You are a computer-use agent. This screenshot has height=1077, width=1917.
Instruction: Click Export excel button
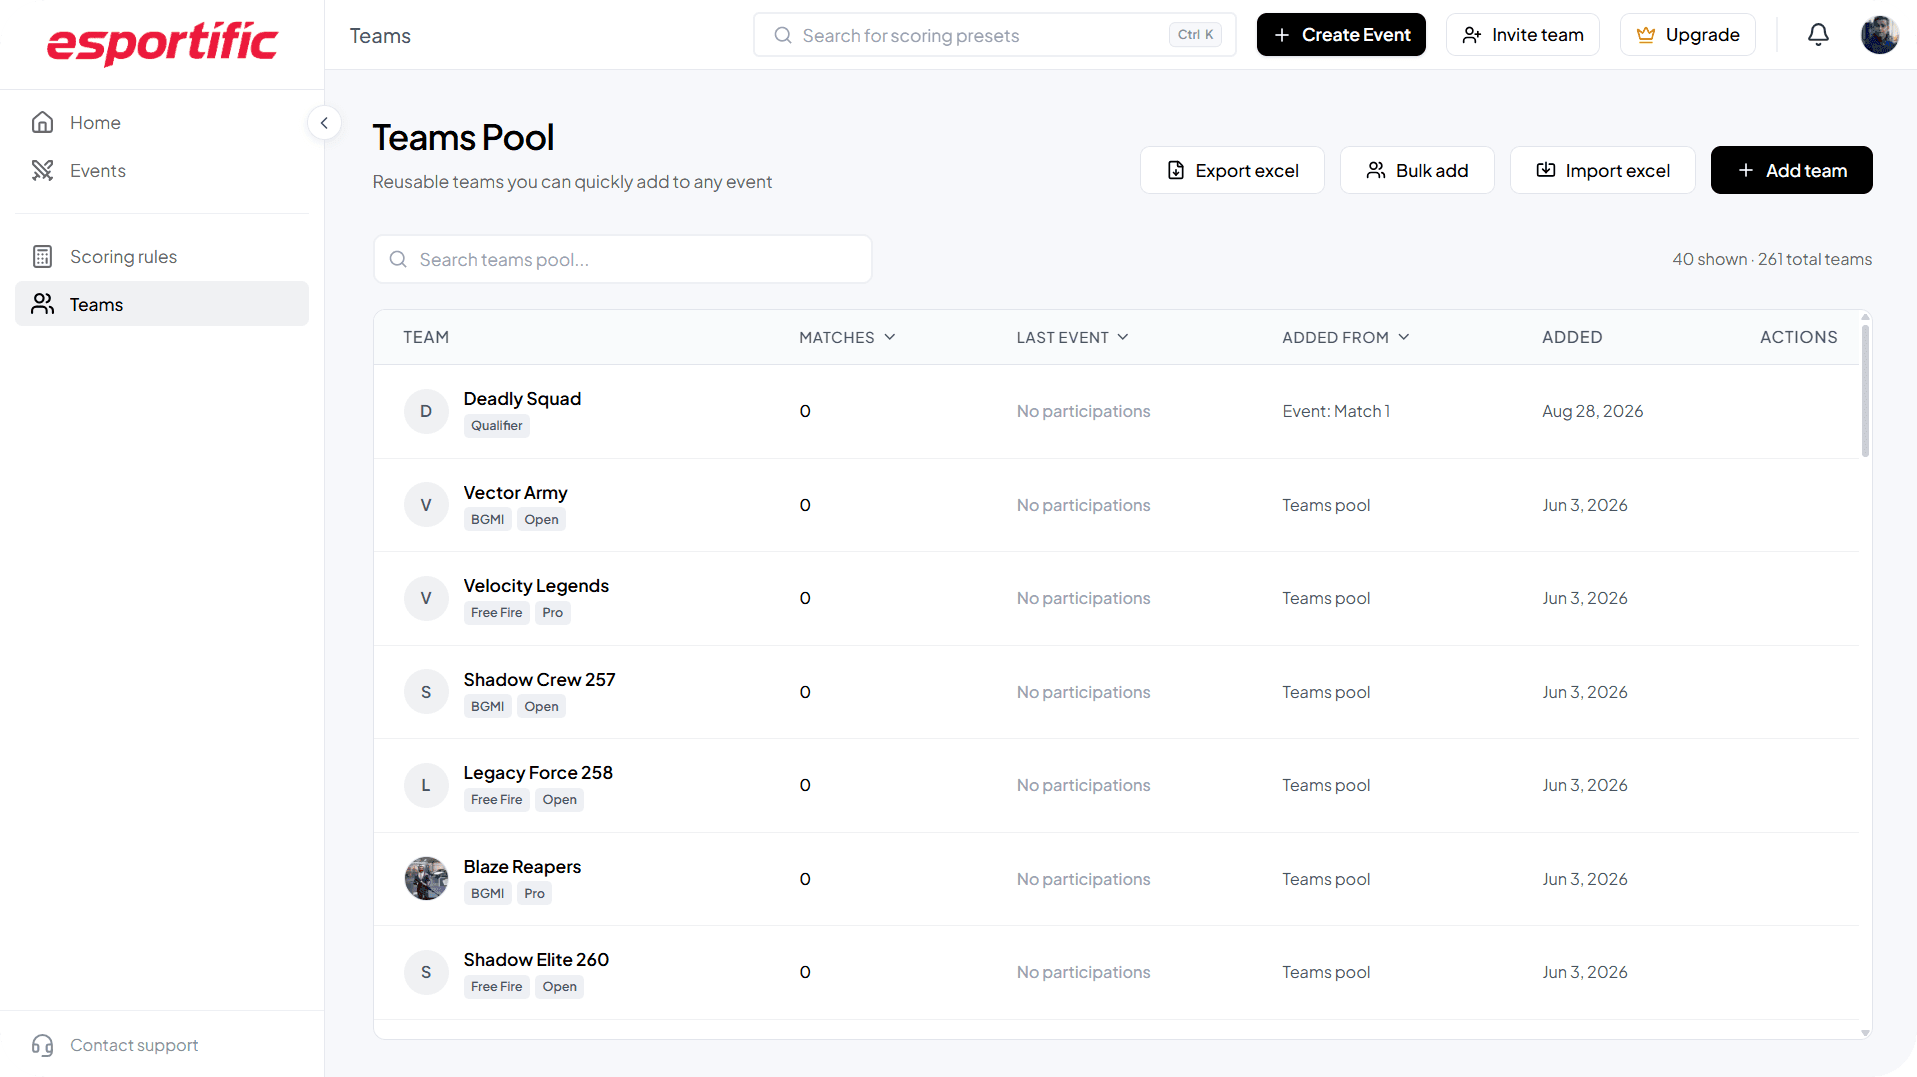coord(1232,170)
